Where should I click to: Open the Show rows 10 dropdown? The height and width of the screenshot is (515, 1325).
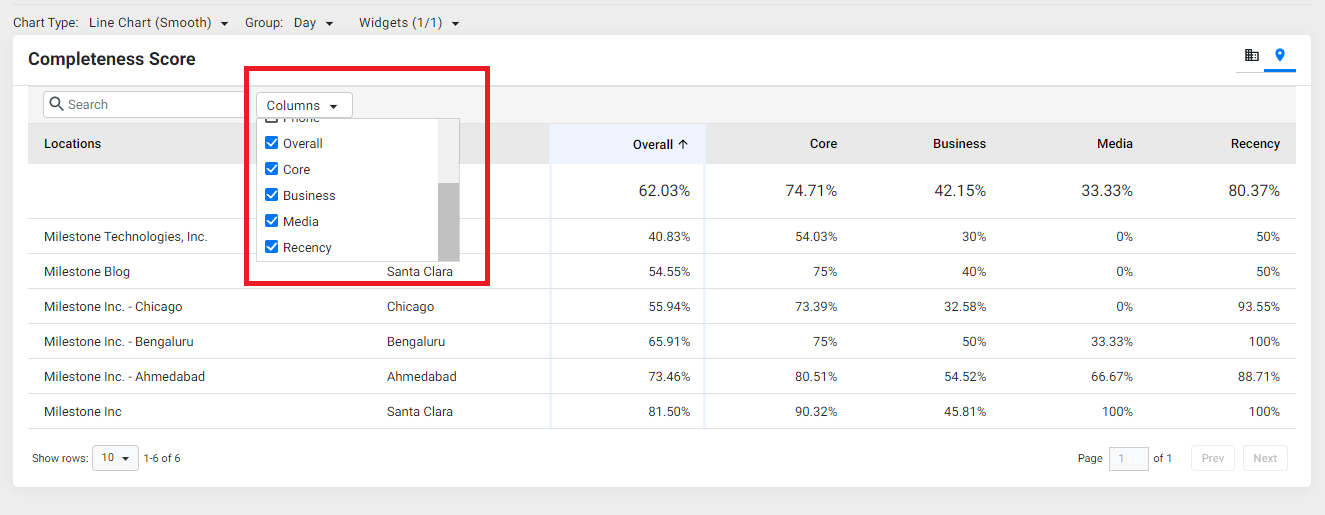[x=115, y=458]
